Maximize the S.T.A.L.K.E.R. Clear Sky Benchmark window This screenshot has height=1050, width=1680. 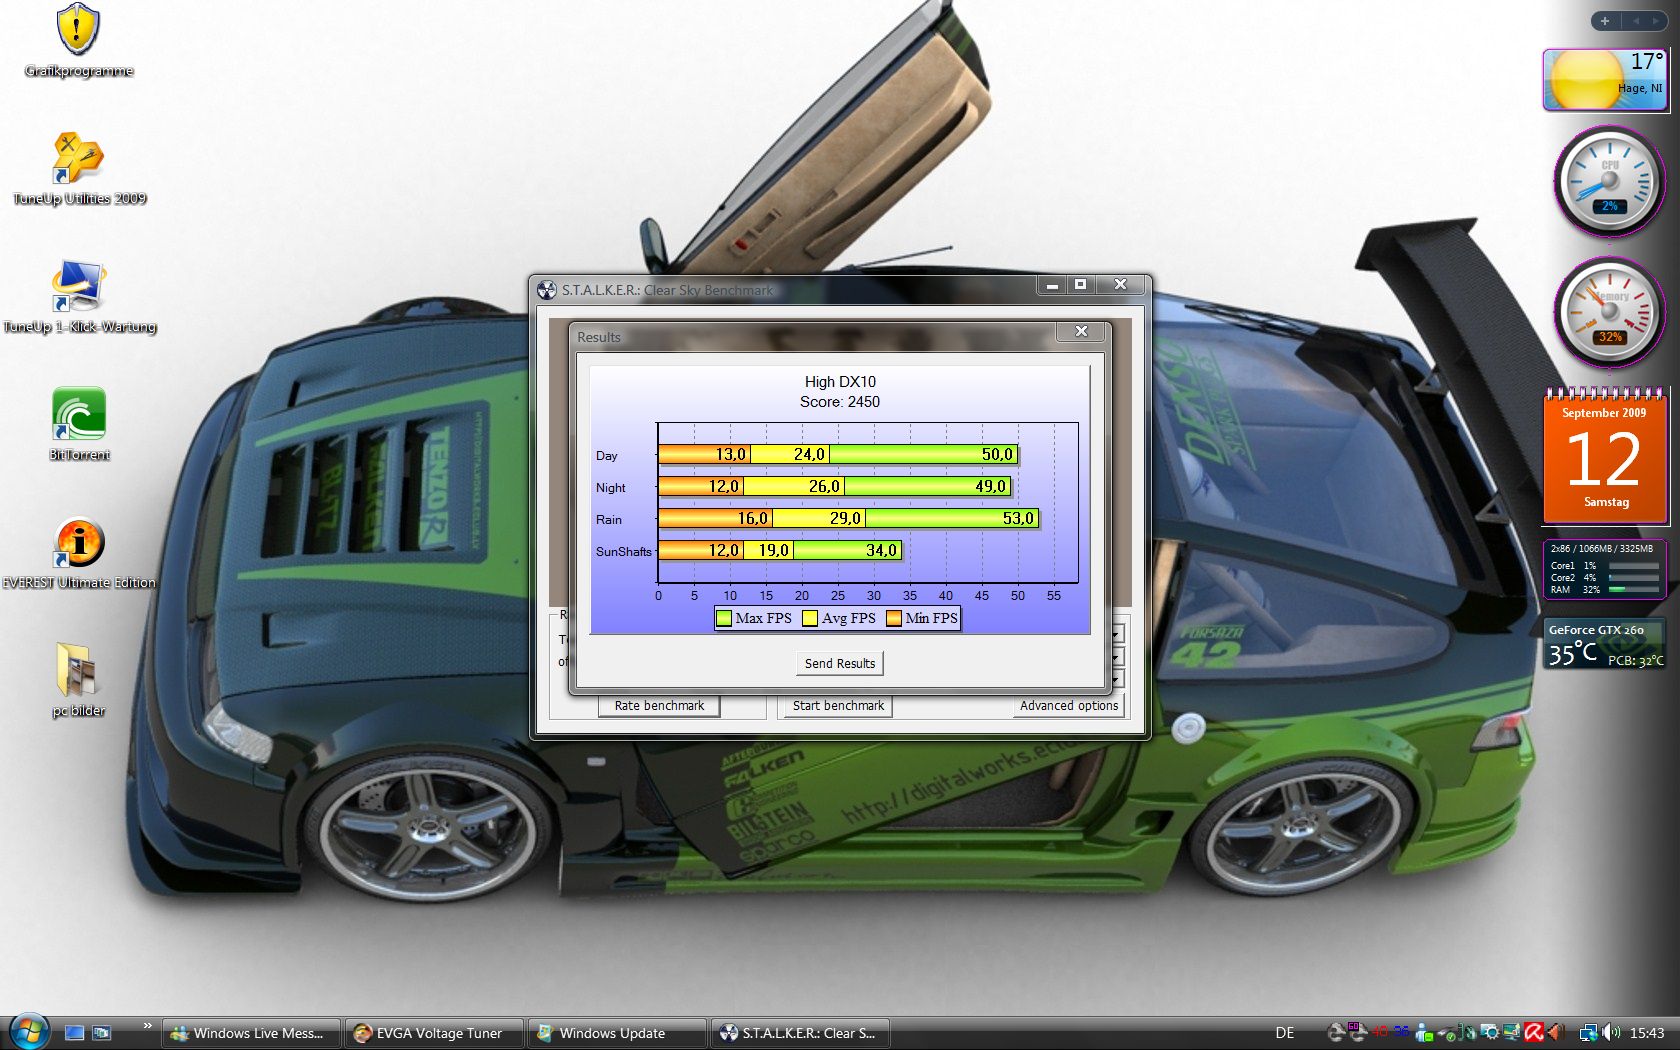click(x=1081, y=285)
